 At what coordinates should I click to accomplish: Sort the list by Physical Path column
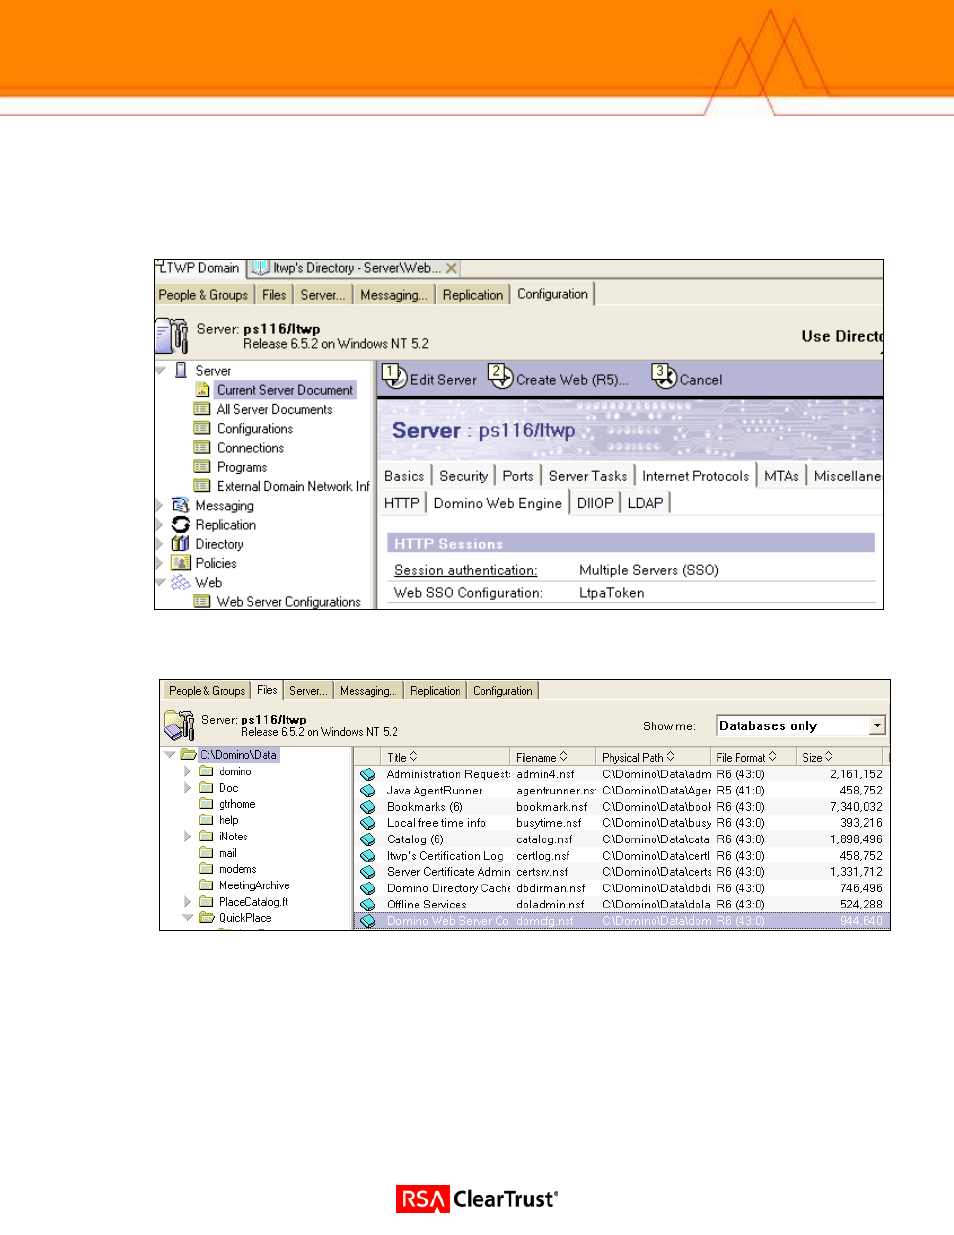(652, 757)
